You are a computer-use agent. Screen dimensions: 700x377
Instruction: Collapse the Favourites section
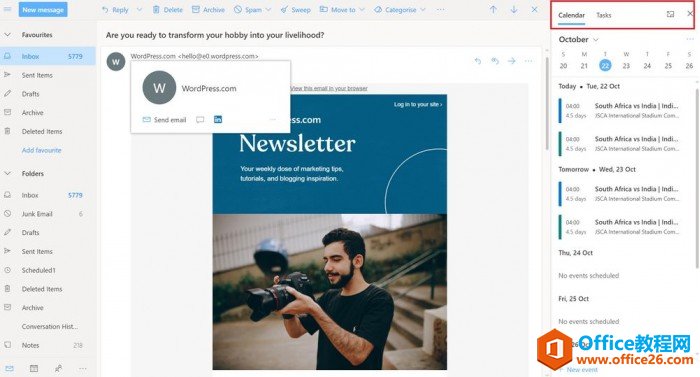pos(8,34)
